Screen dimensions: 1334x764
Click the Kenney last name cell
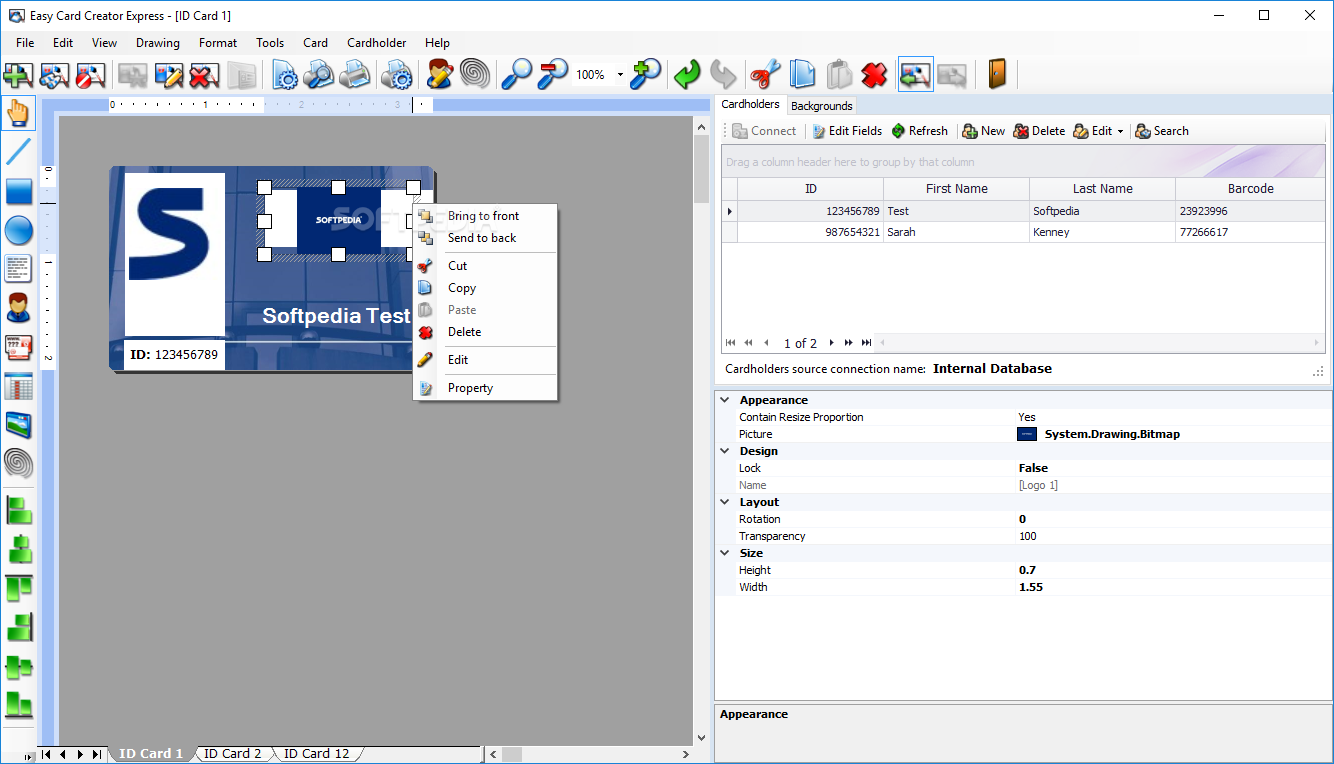click(x=1102, y=232)
